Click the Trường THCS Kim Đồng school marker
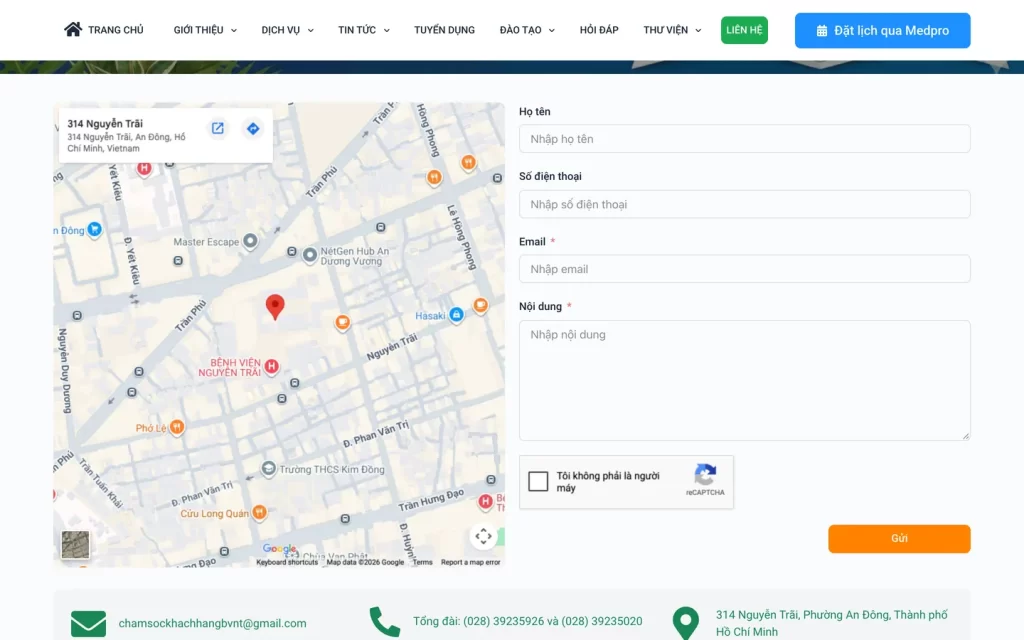The height and width of the screenshot is (640, 1024). [x=268, y=468]
